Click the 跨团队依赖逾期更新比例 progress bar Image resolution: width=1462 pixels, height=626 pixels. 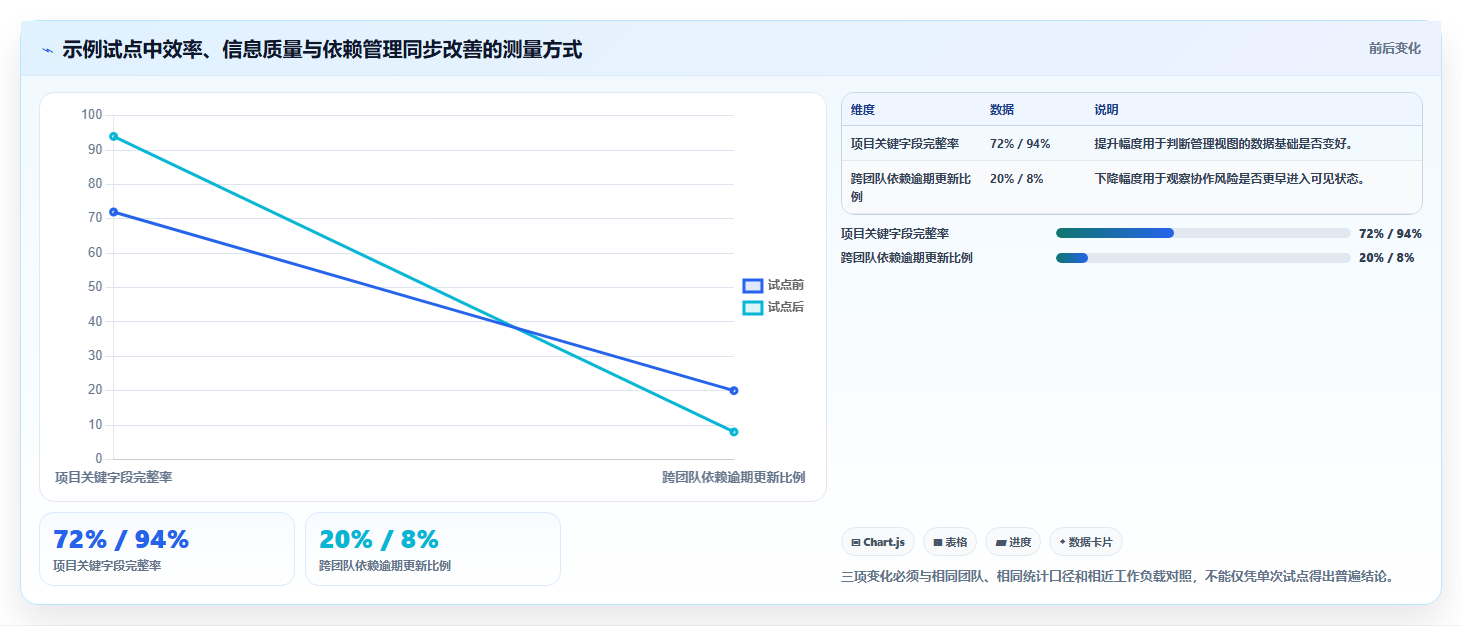(1203, 258)
